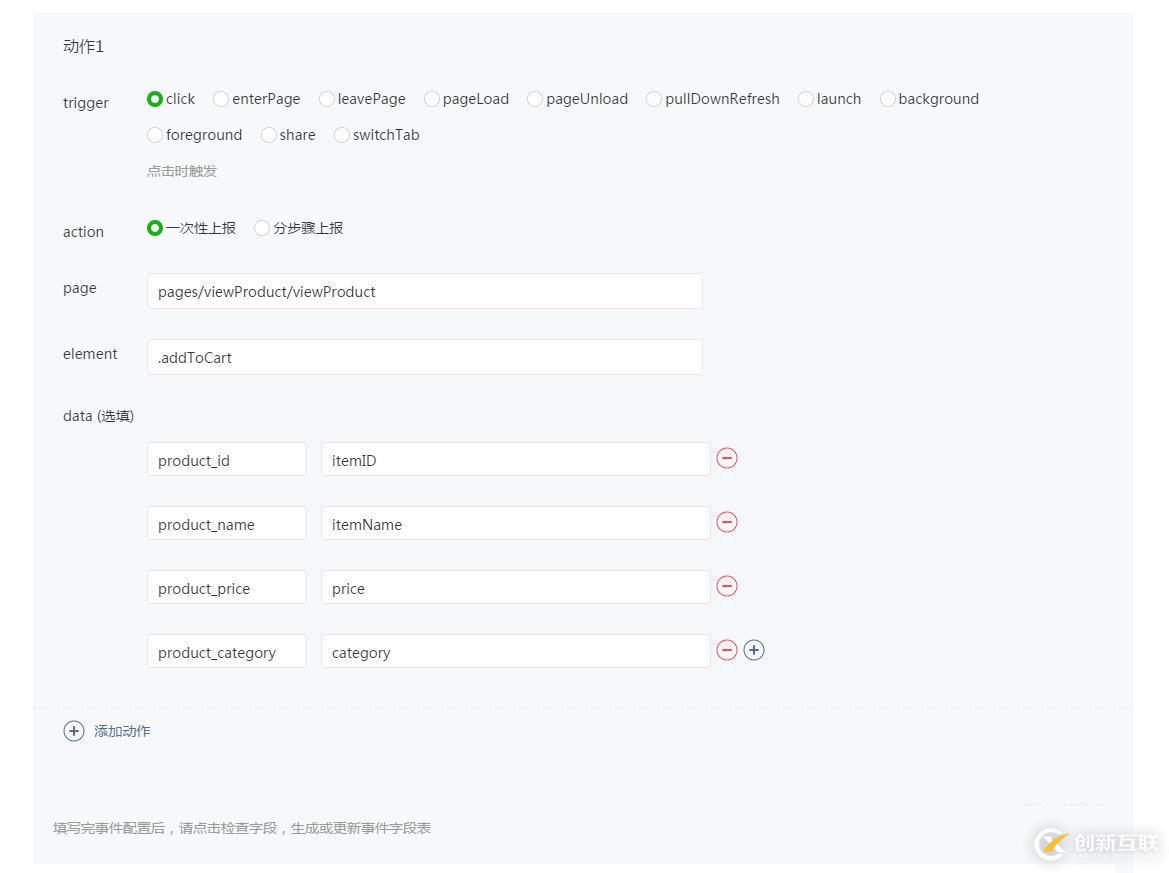1169x873 pixels.
Task: Choose the share trigger option
Action: tap(268, 134)
